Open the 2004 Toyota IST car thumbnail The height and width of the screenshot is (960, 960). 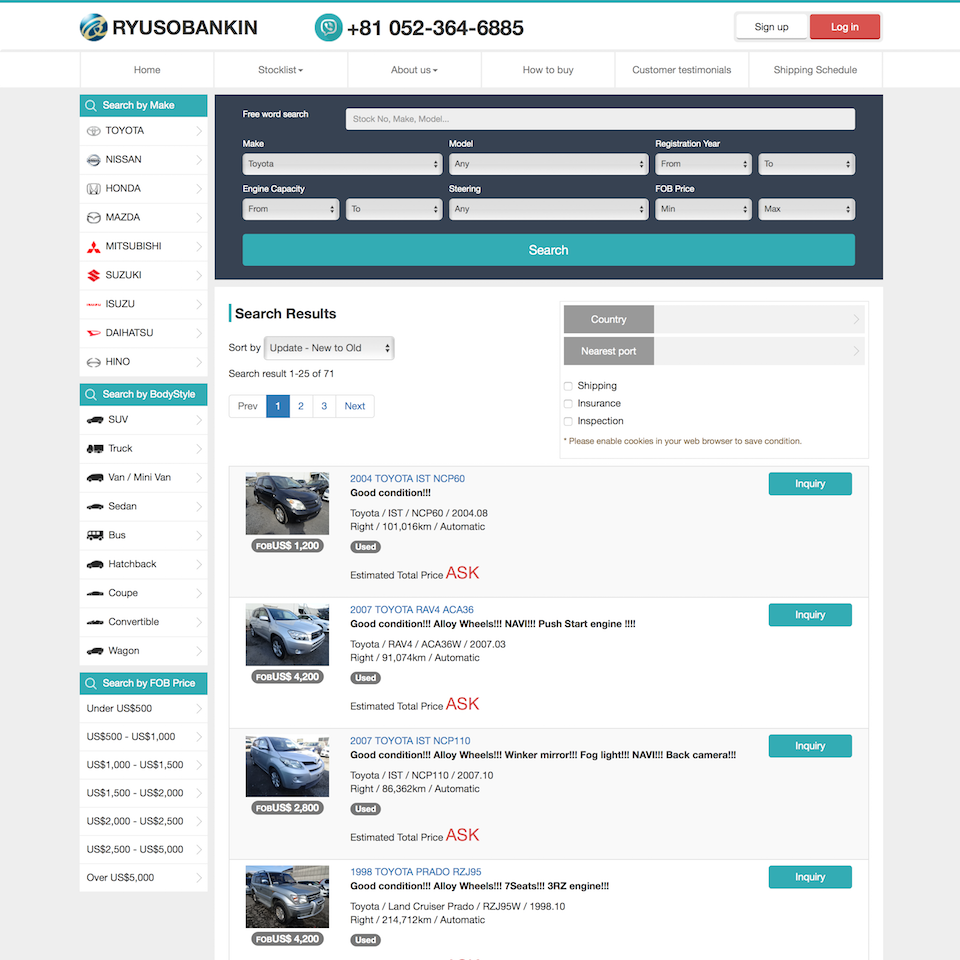click(x=287, y=503)
